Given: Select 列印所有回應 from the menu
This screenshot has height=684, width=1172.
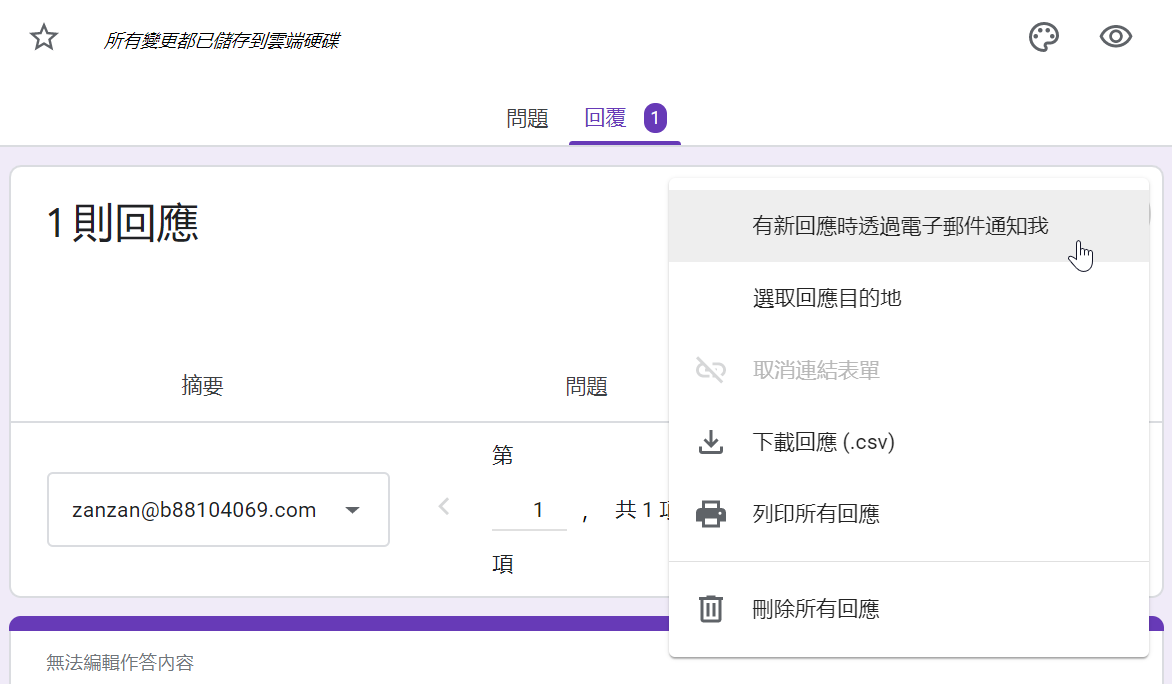Looking at the screenshot, I should (909, 514).
